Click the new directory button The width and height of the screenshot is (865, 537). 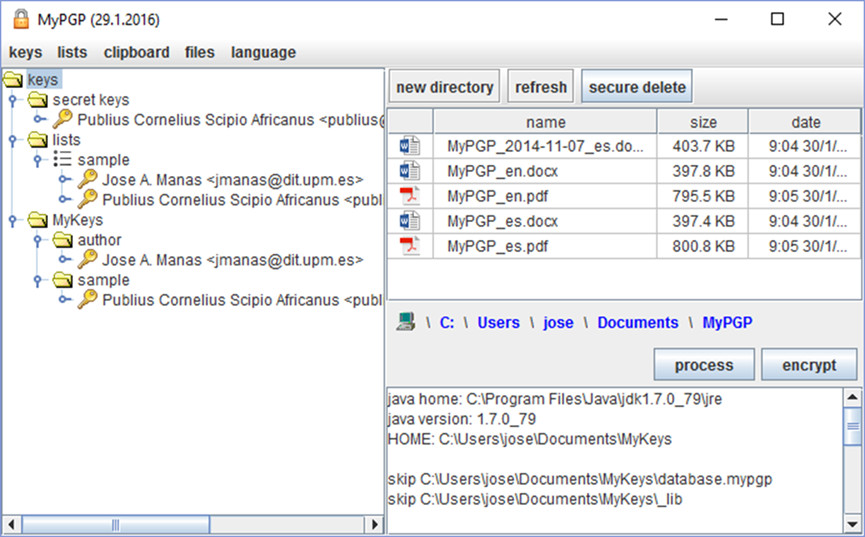pos(445,87)
